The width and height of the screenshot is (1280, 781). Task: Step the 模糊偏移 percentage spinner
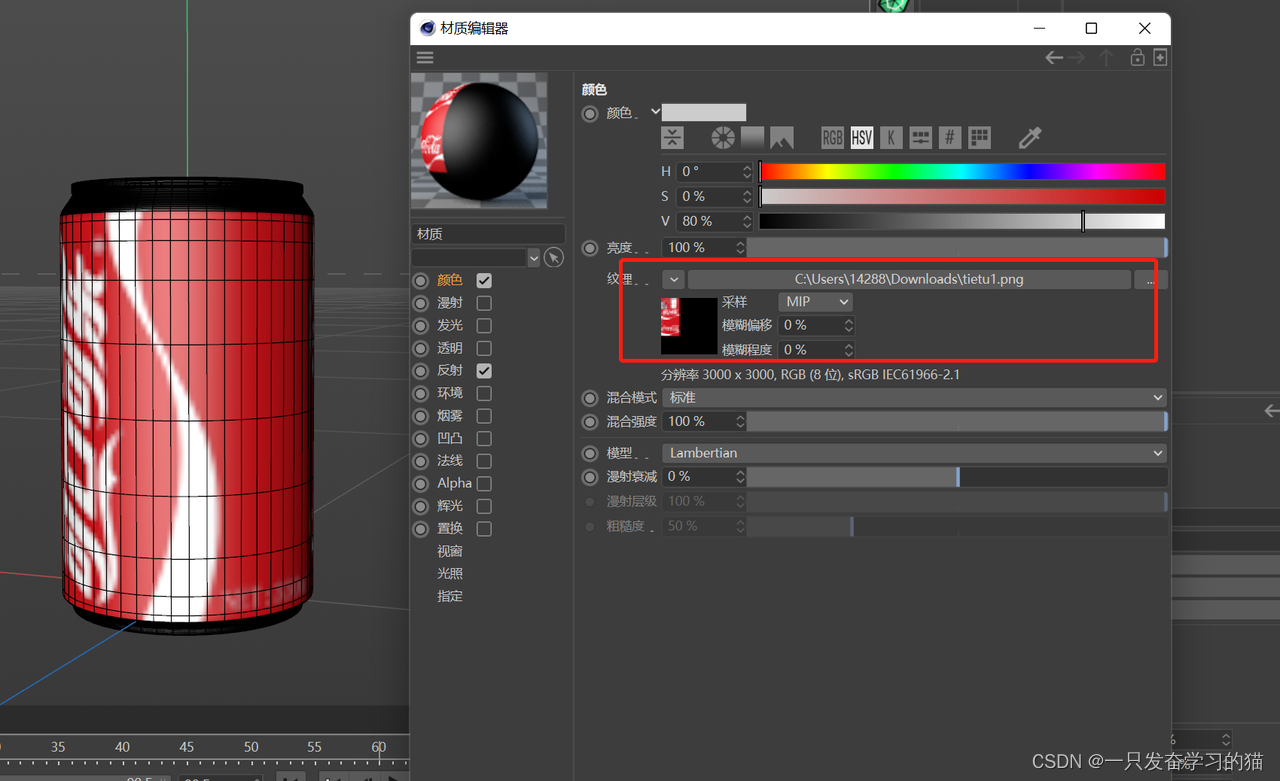(848, 326)
